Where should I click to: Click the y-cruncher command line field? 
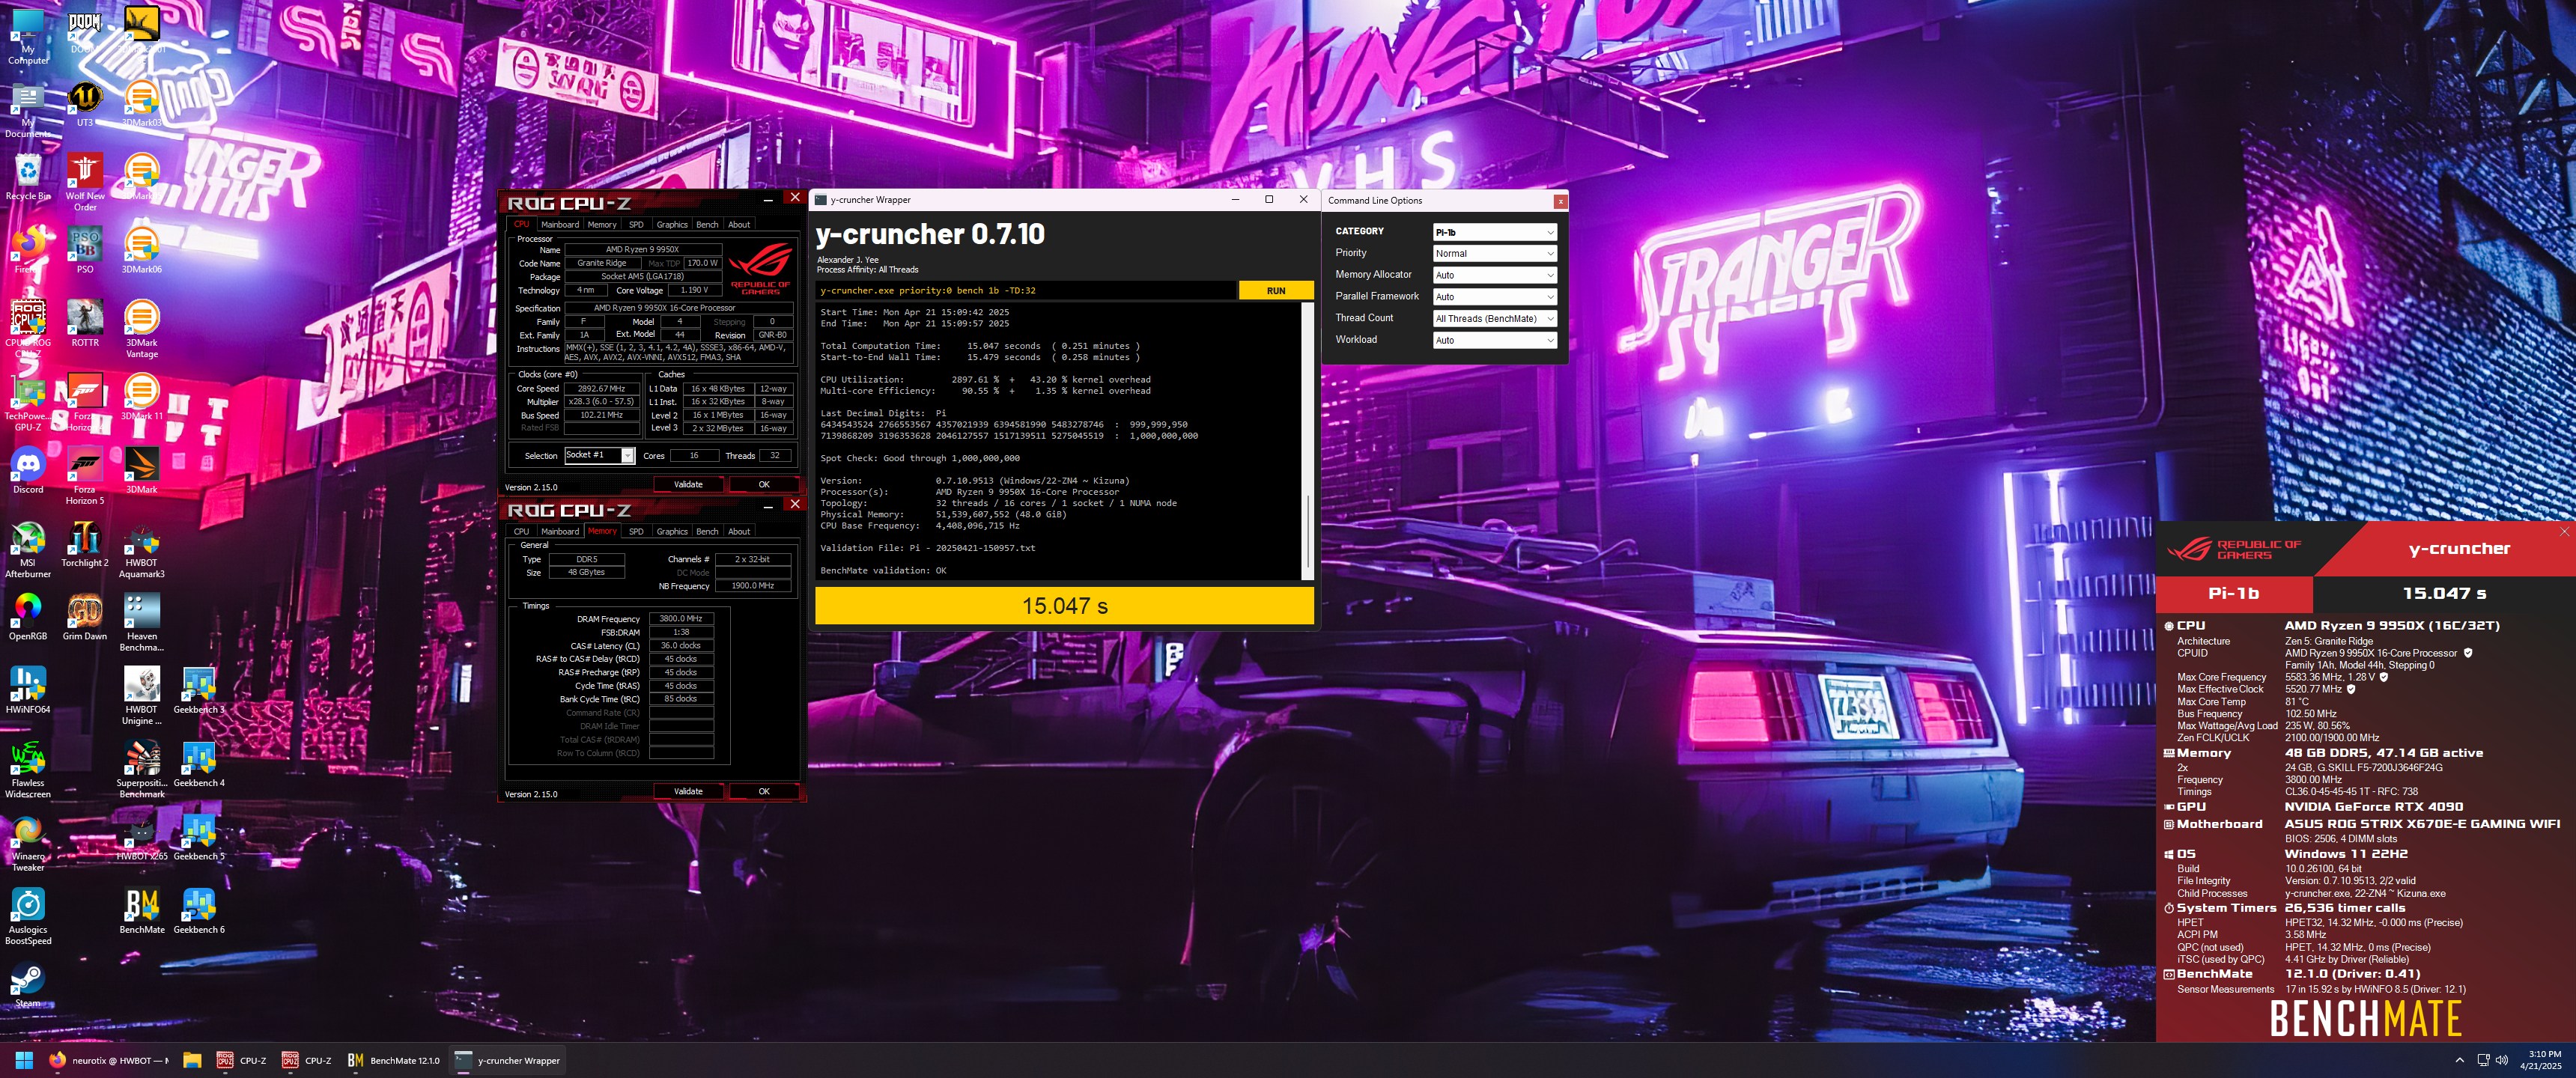point(1026,291)
